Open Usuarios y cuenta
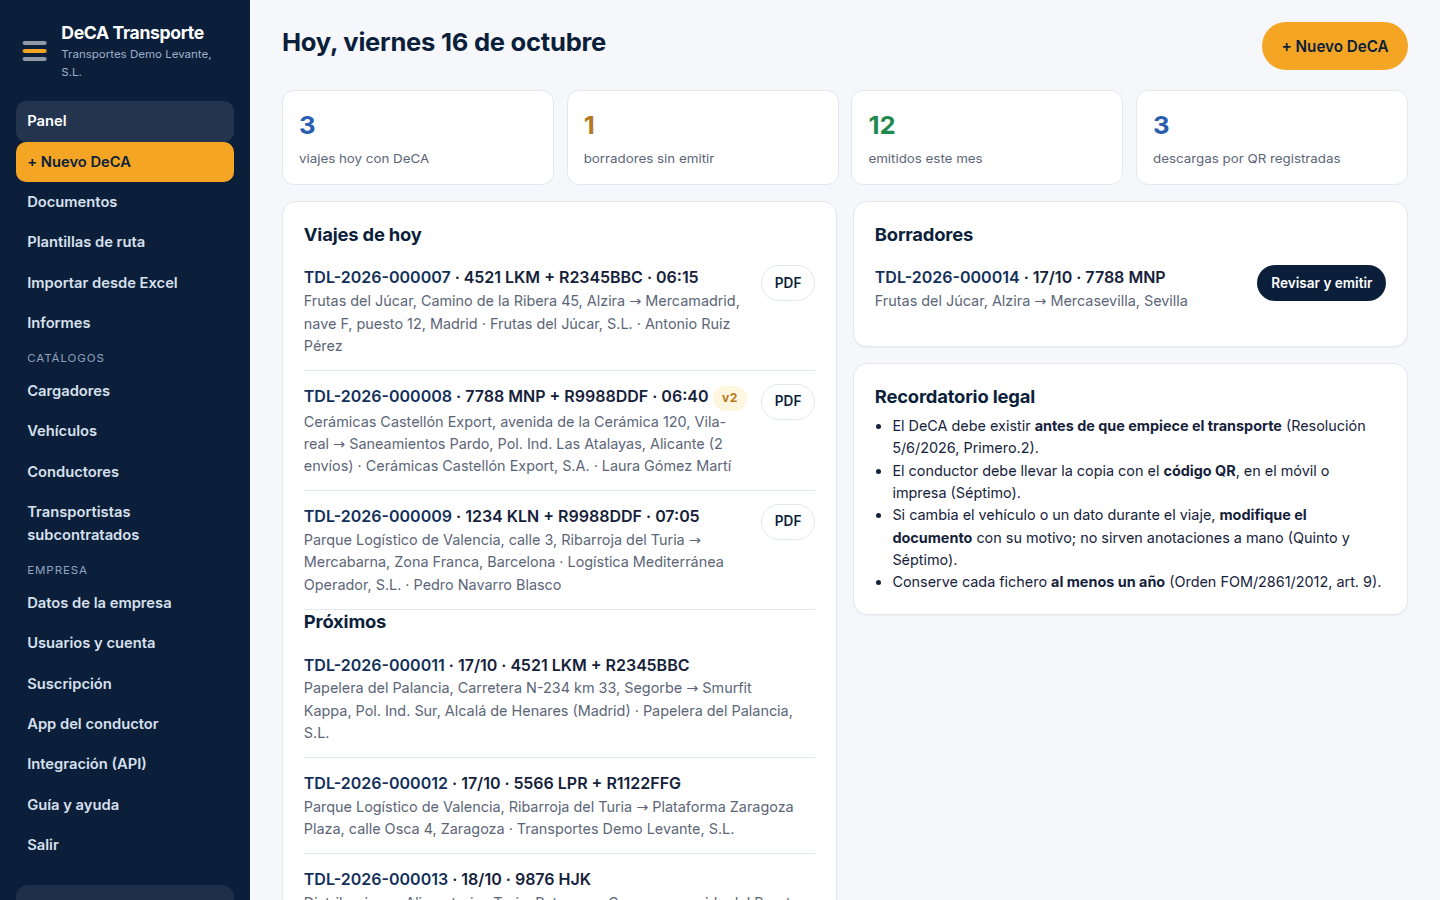Screen dimensions: 1440x900 click(x=125, y=643)
